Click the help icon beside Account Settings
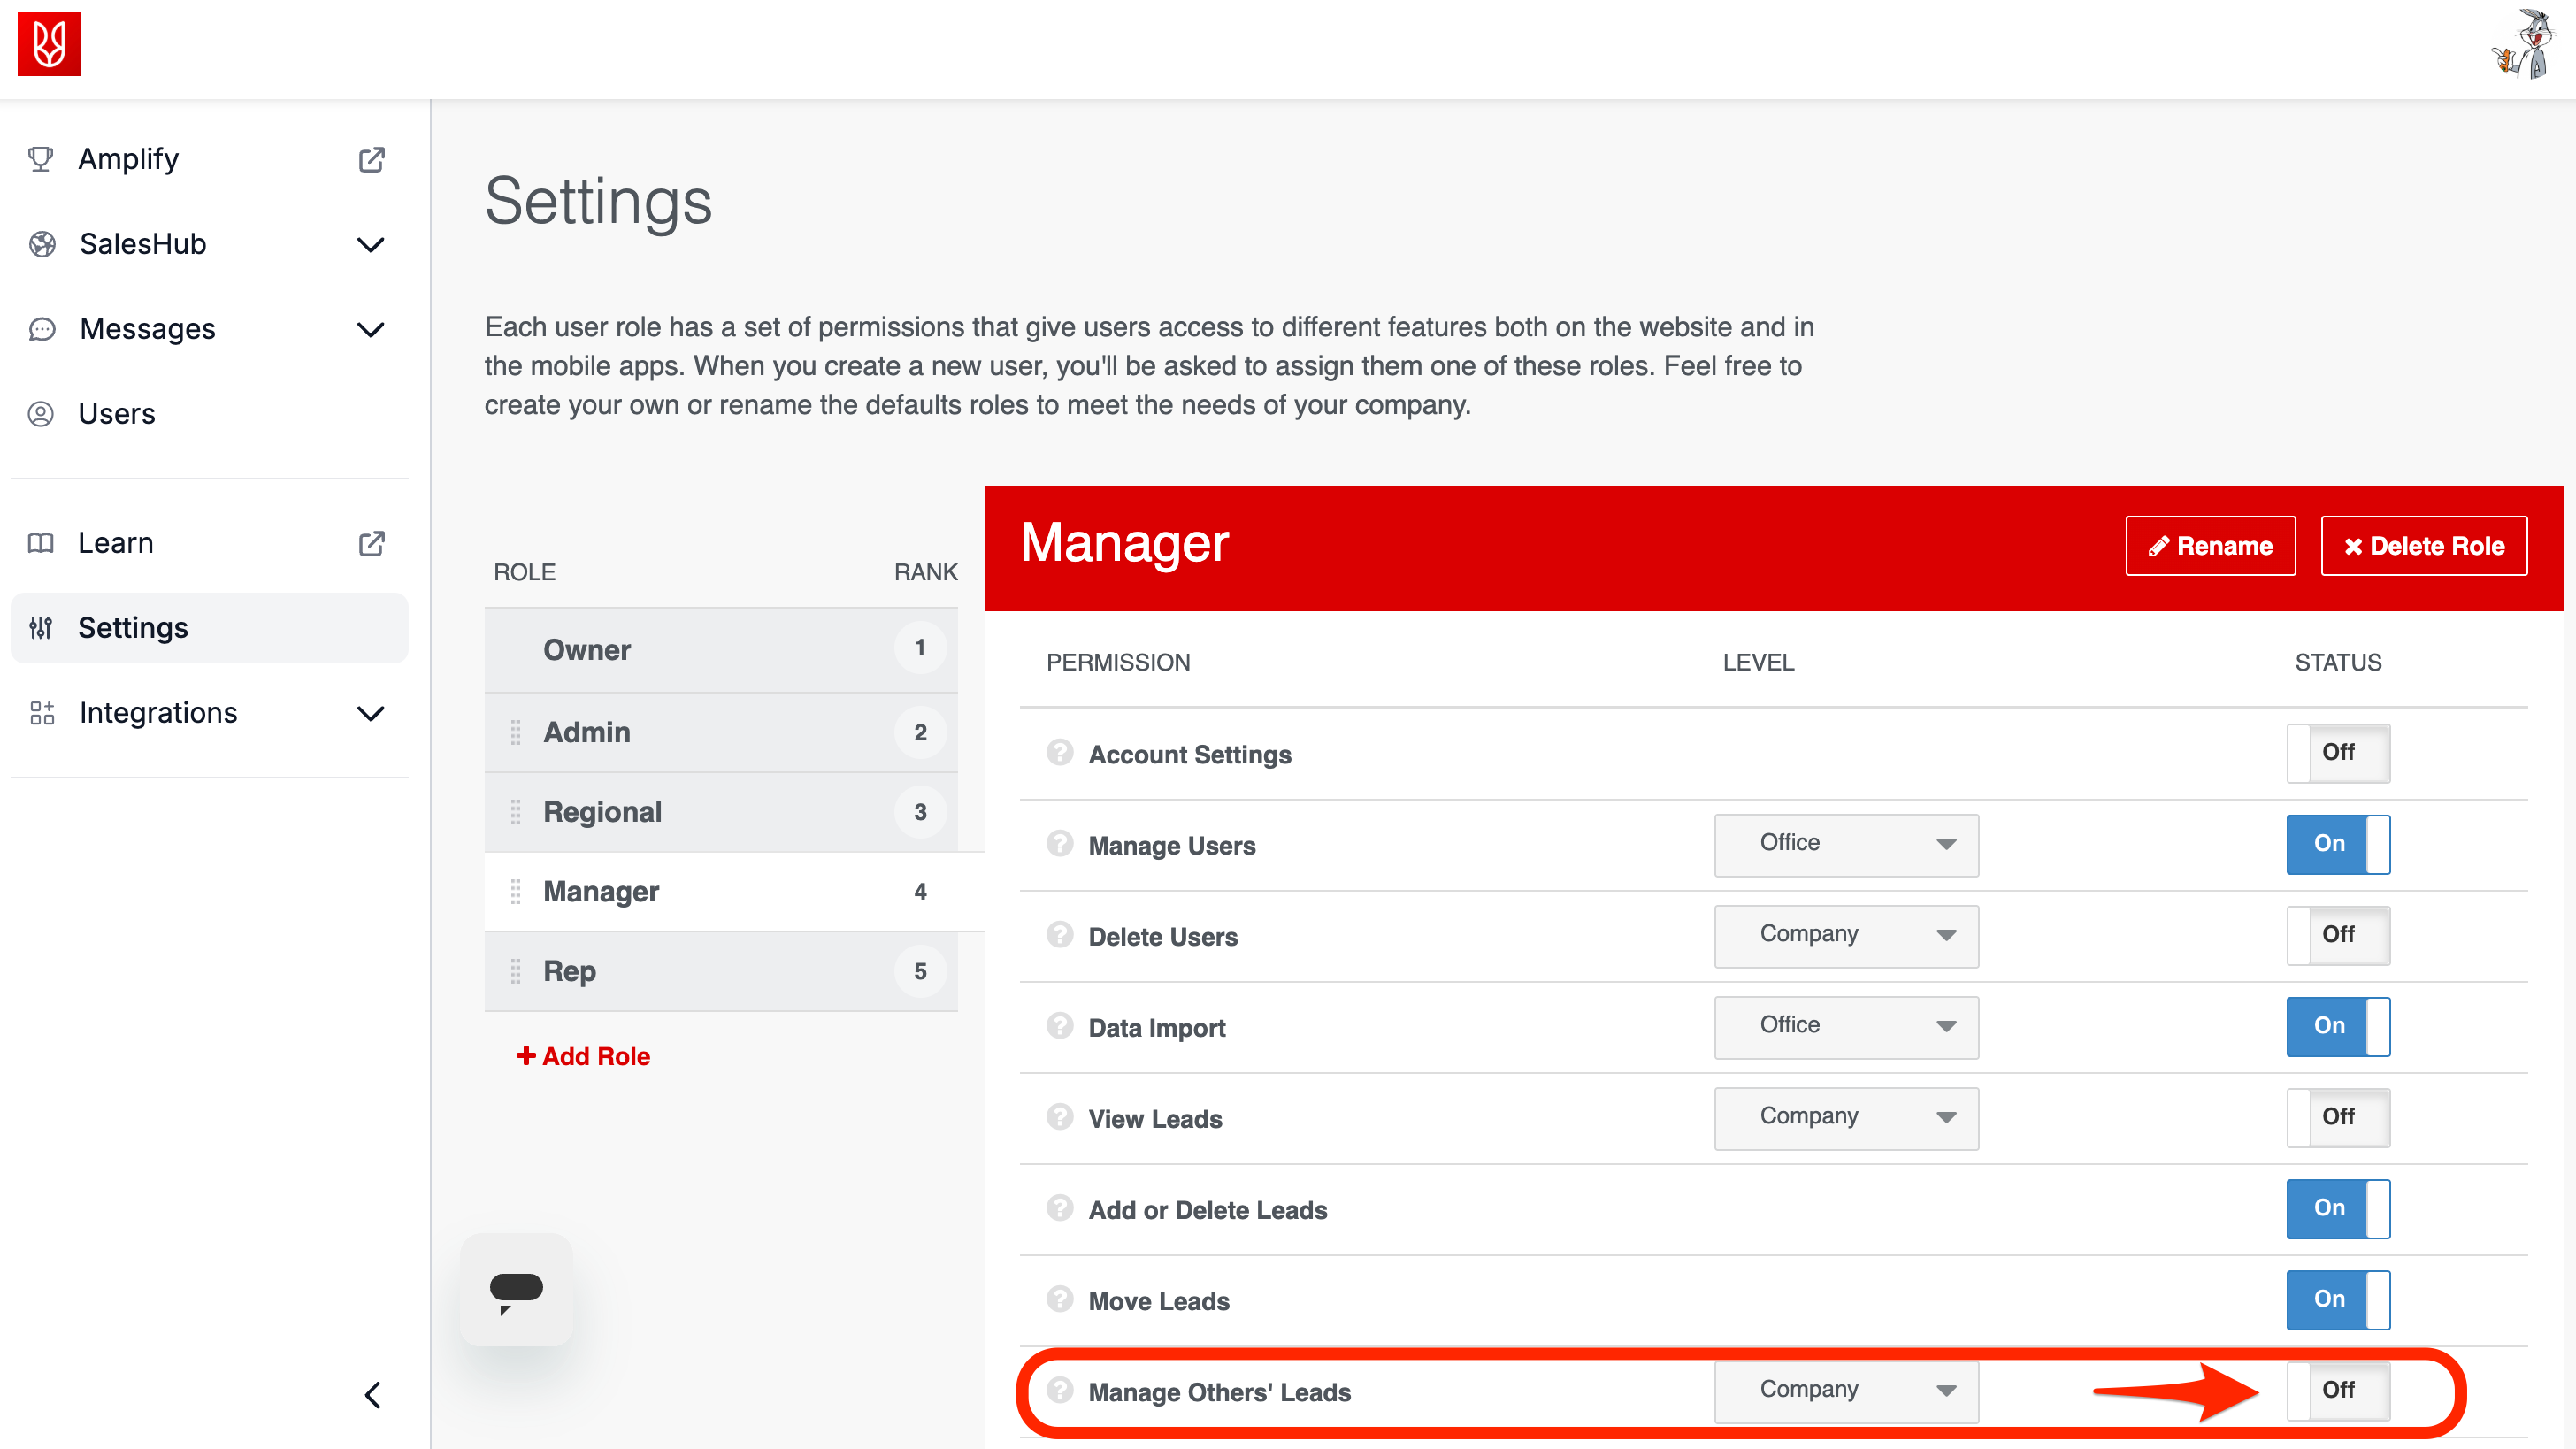Viewport: 2576px width, 1449px height. point(1059,752)
